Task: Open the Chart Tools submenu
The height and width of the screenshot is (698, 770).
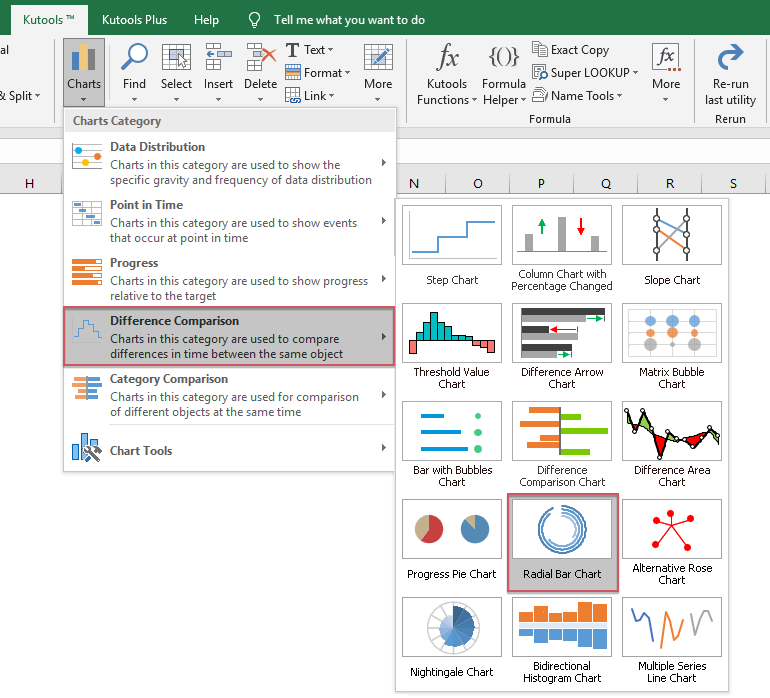Action: (x=229, y=448)
